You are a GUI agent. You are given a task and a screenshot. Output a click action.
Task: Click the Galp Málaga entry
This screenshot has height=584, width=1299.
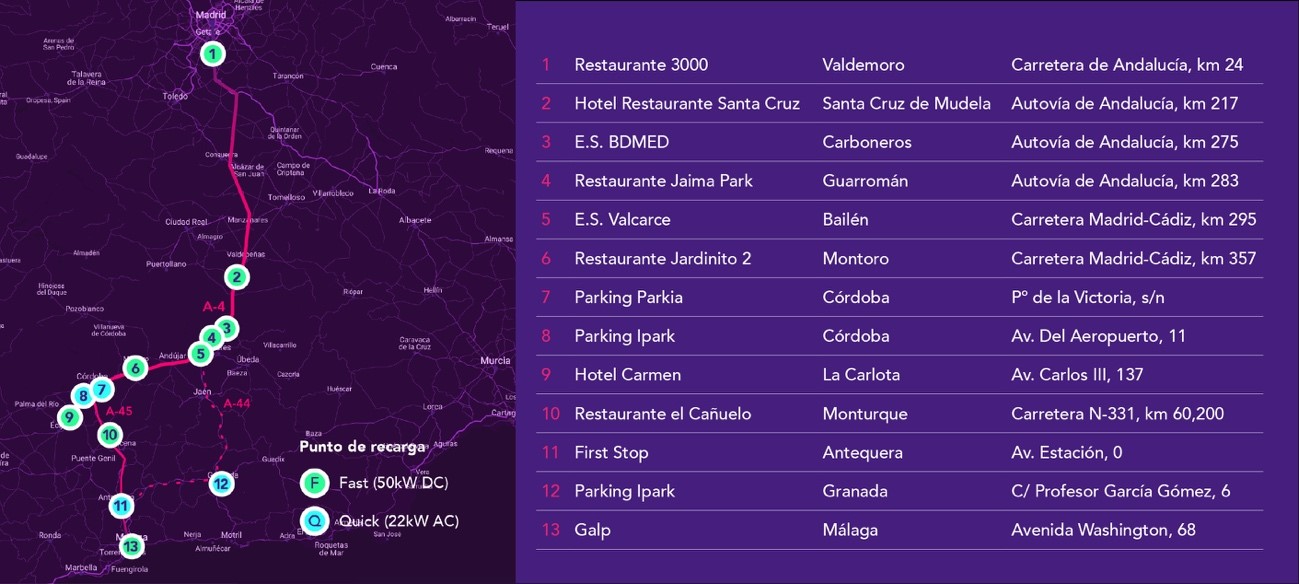click(x=592, y=530)
